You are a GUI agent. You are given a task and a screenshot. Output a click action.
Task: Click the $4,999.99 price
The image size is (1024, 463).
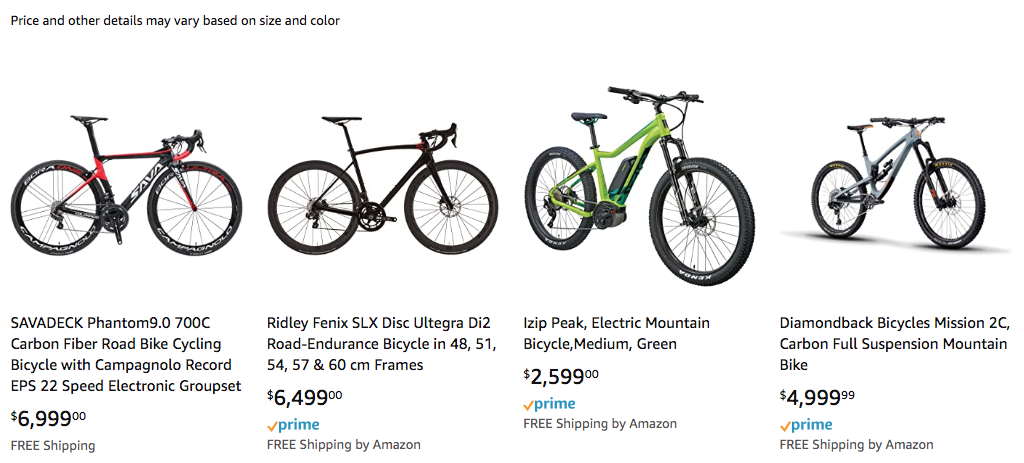(x=817, y=397)
